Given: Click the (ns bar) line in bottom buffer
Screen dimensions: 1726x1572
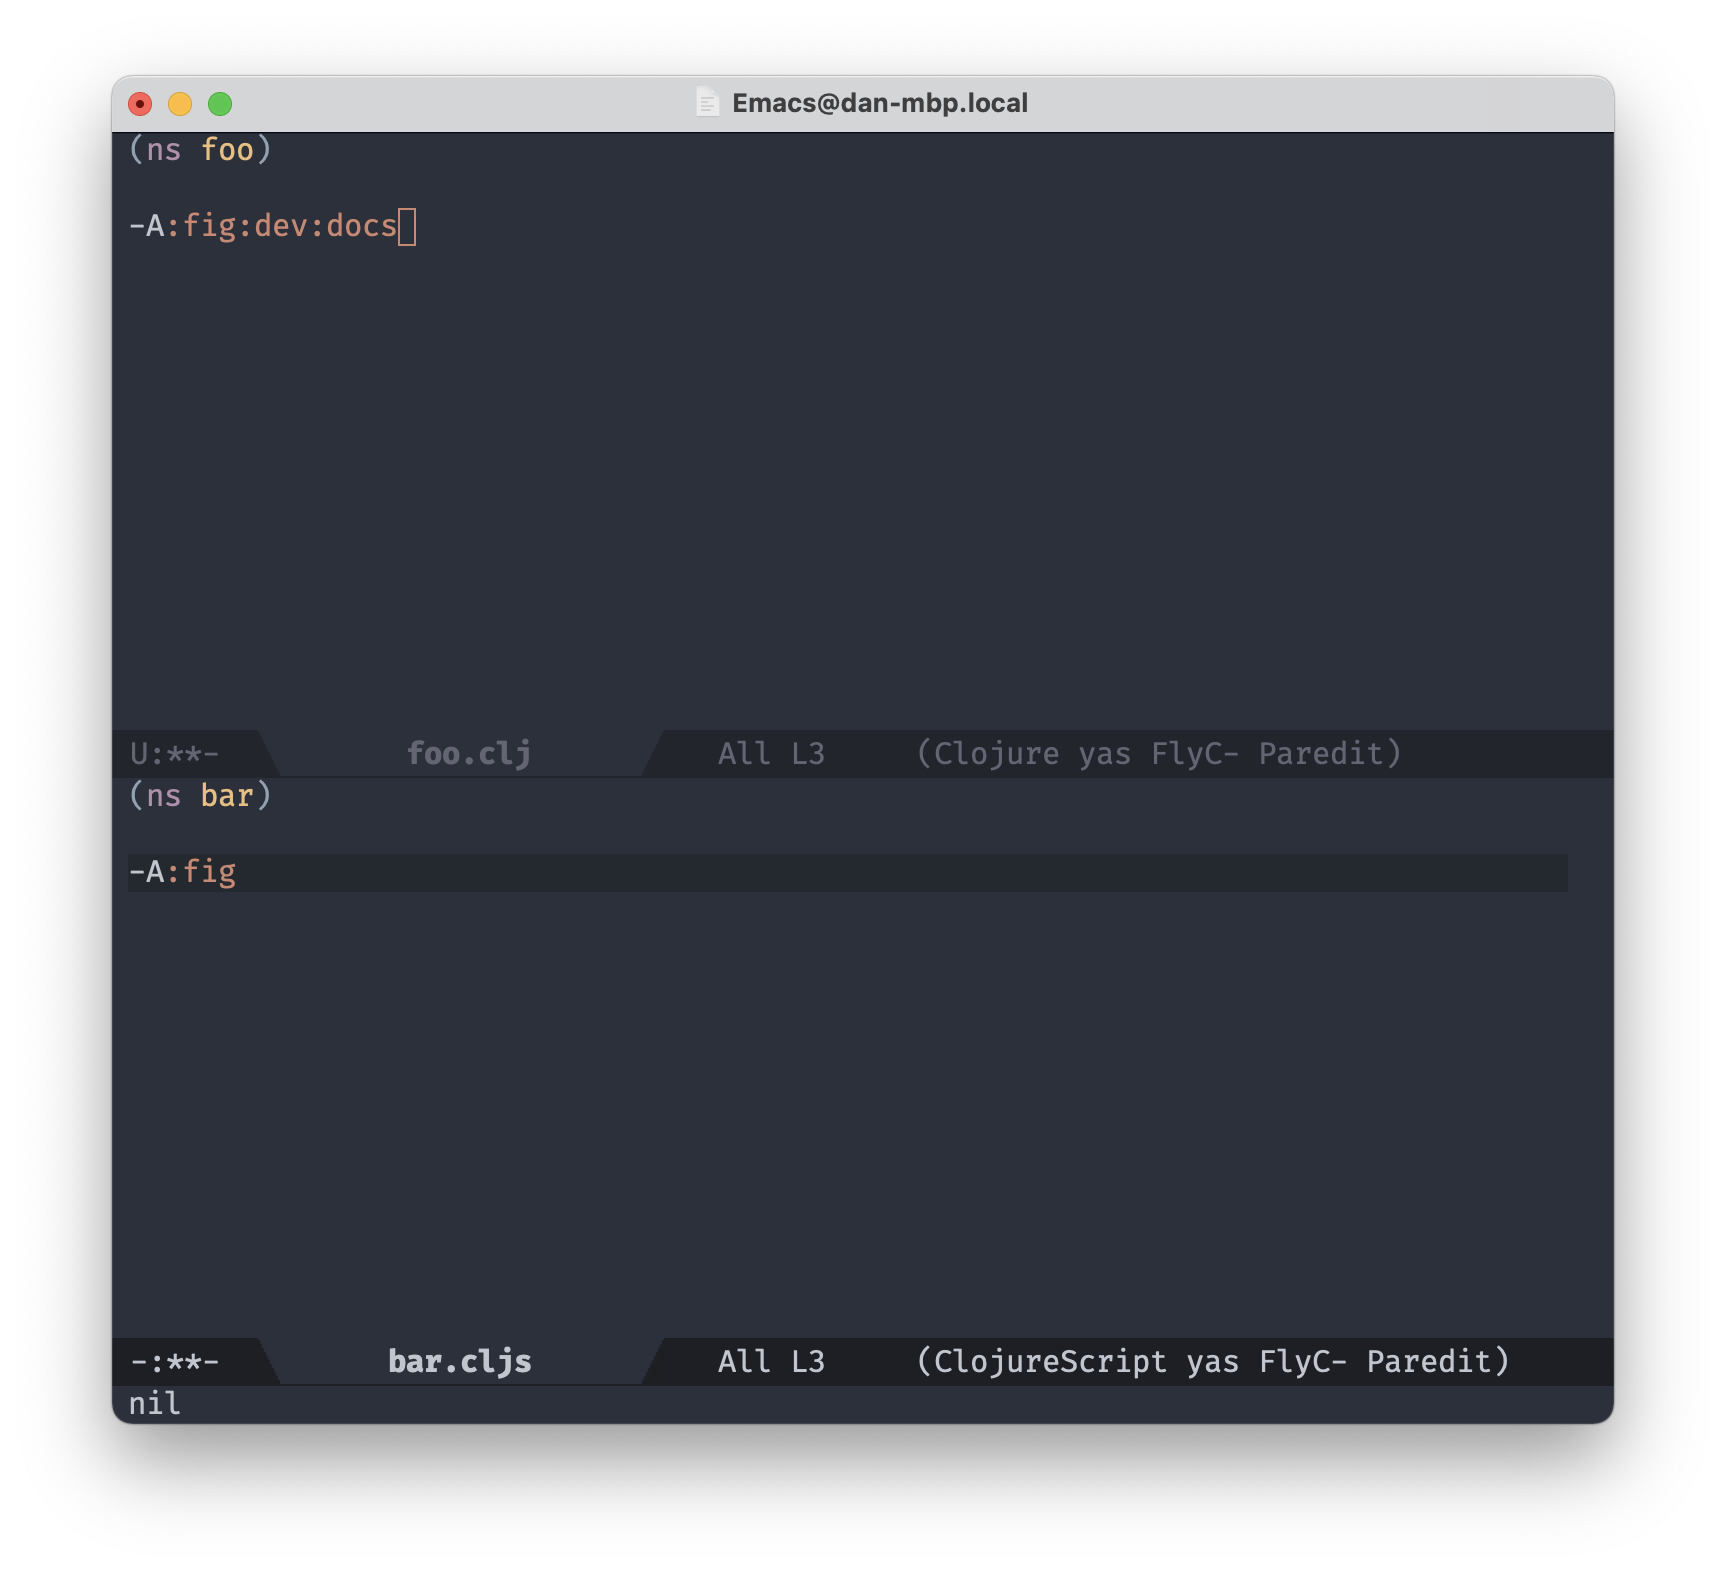Looking at the screenshot, I should point(200,796).
